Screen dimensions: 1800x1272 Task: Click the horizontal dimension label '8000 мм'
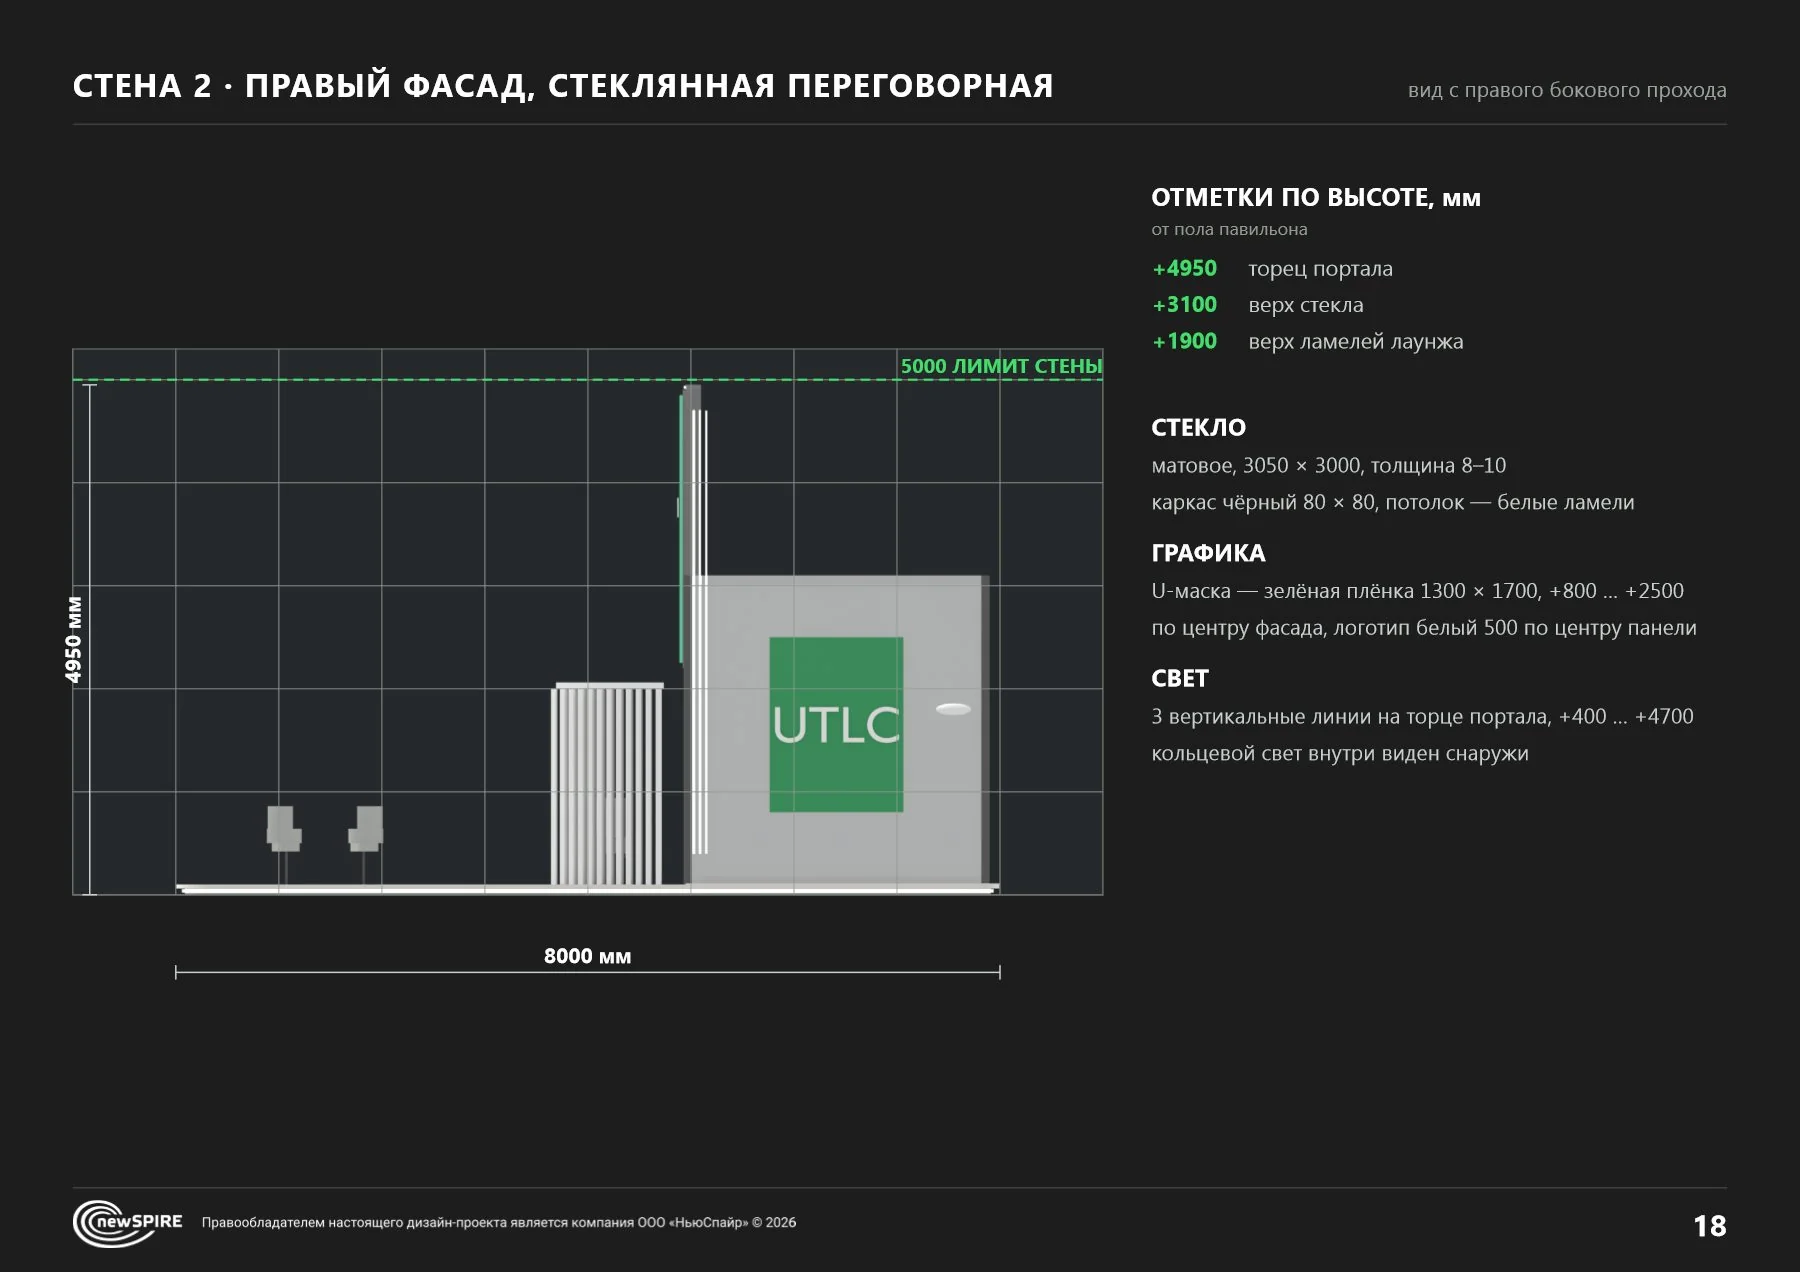tap(588, 956)
